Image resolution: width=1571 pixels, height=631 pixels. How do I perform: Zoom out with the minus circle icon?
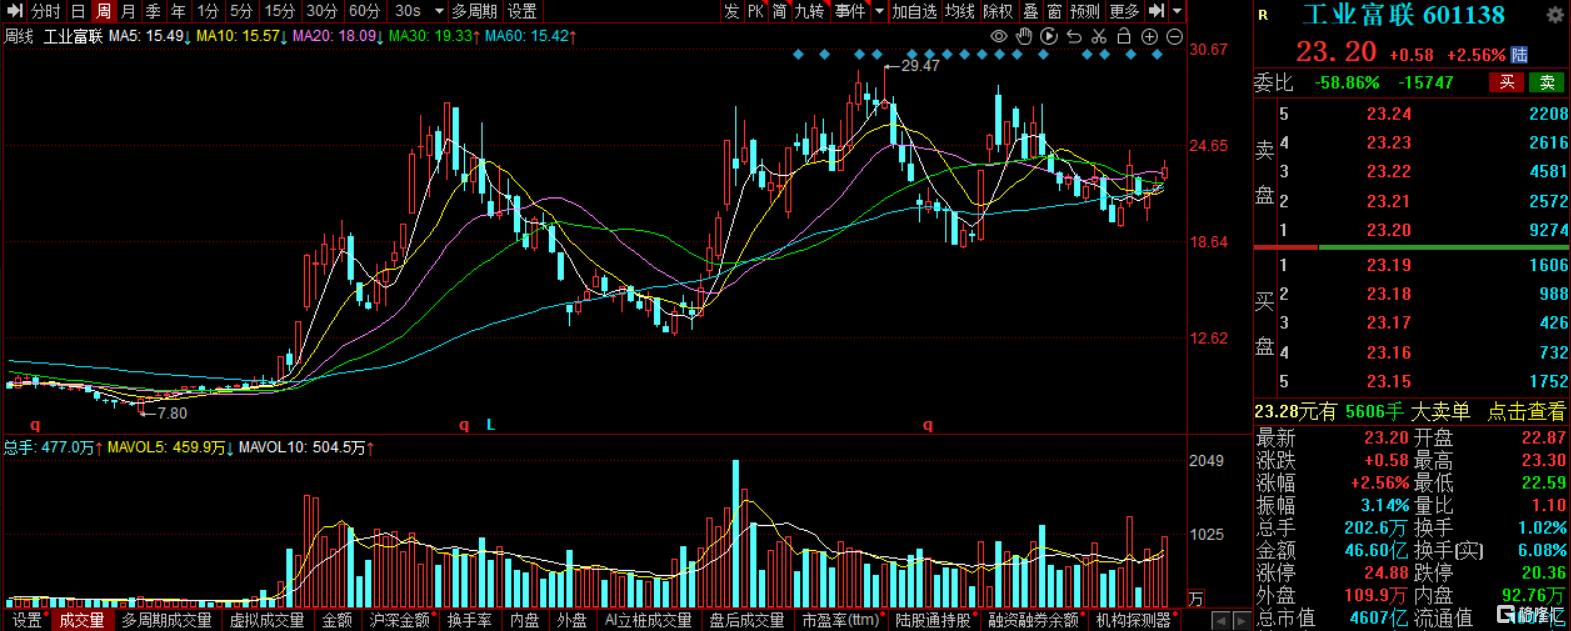click(1175, 37)
